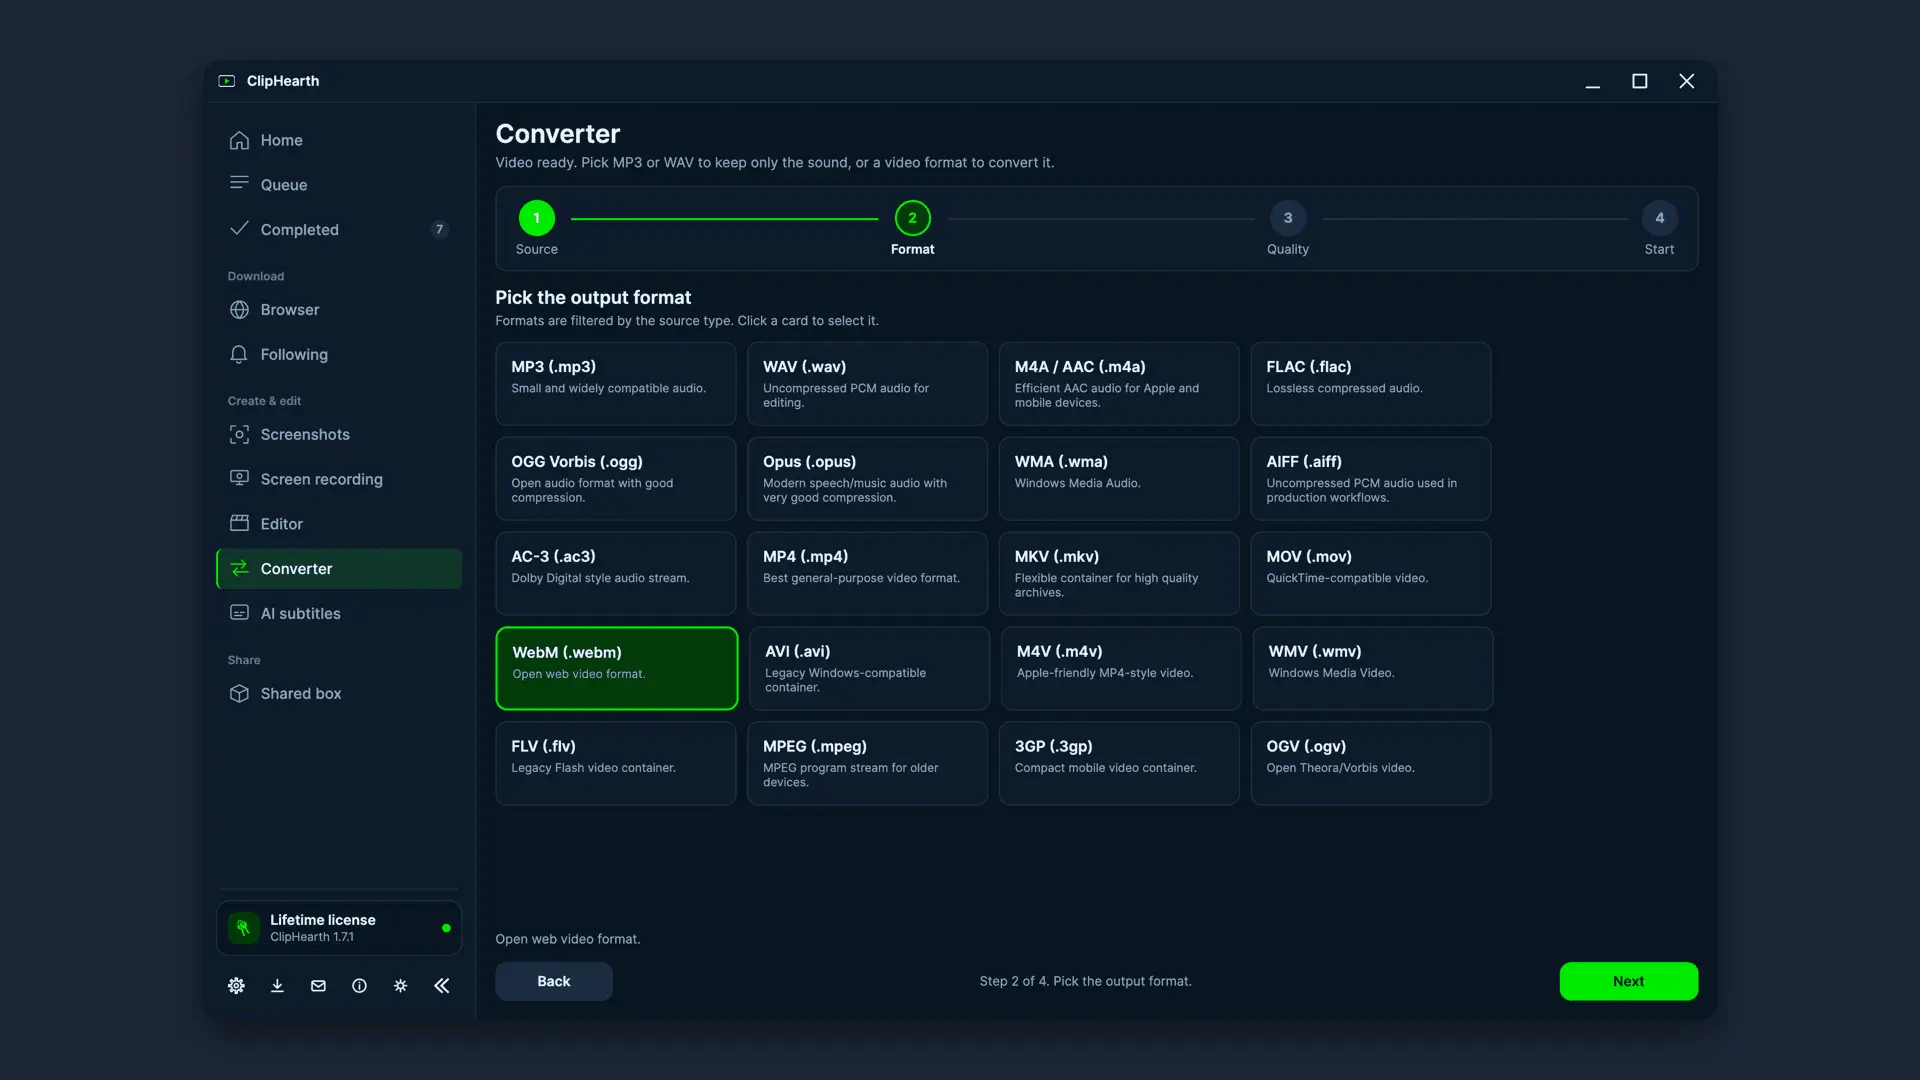Open AI subtitles icon

239,612
